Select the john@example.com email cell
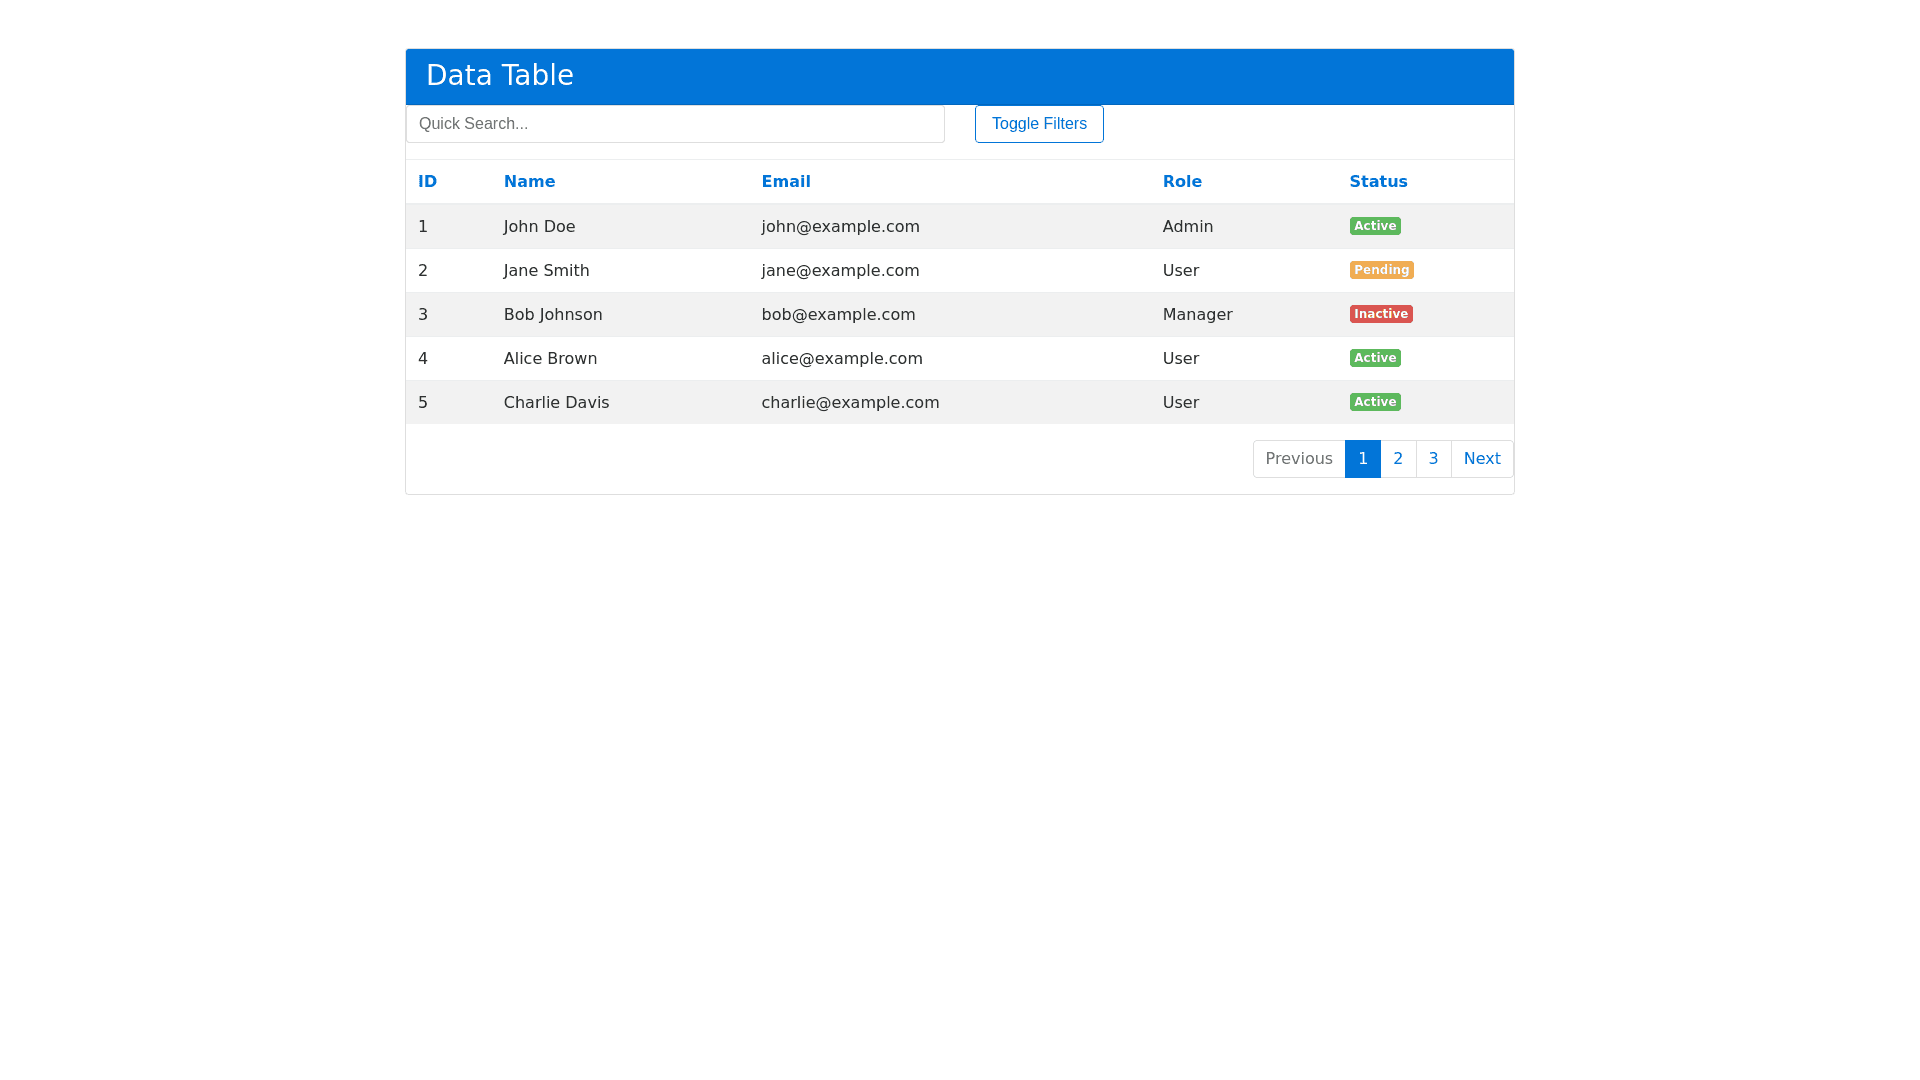1920x1080 pixels. (x=840, y=227)
